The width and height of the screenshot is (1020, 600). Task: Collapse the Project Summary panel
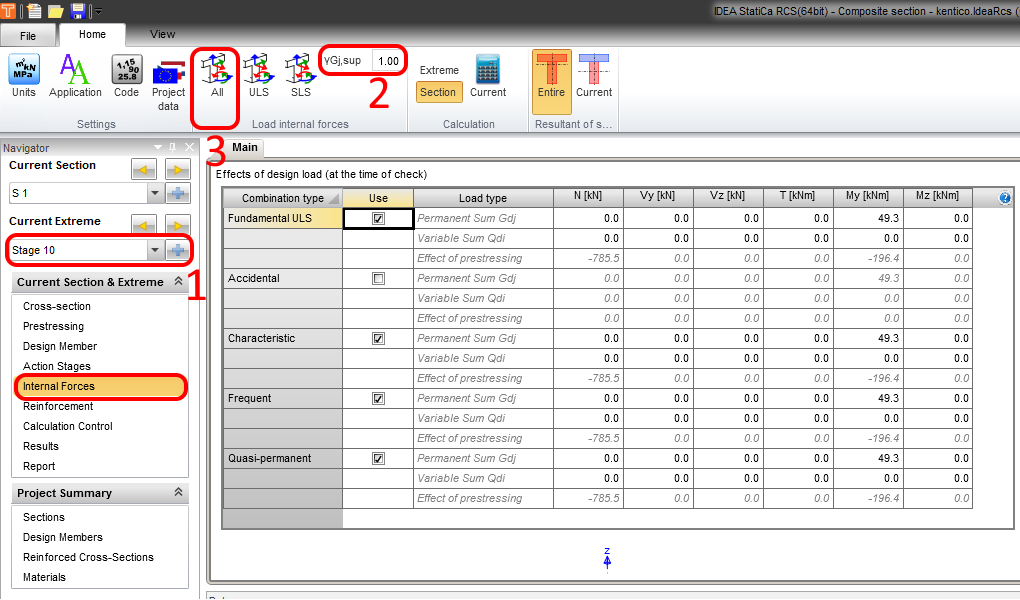(x=178, y=493)
